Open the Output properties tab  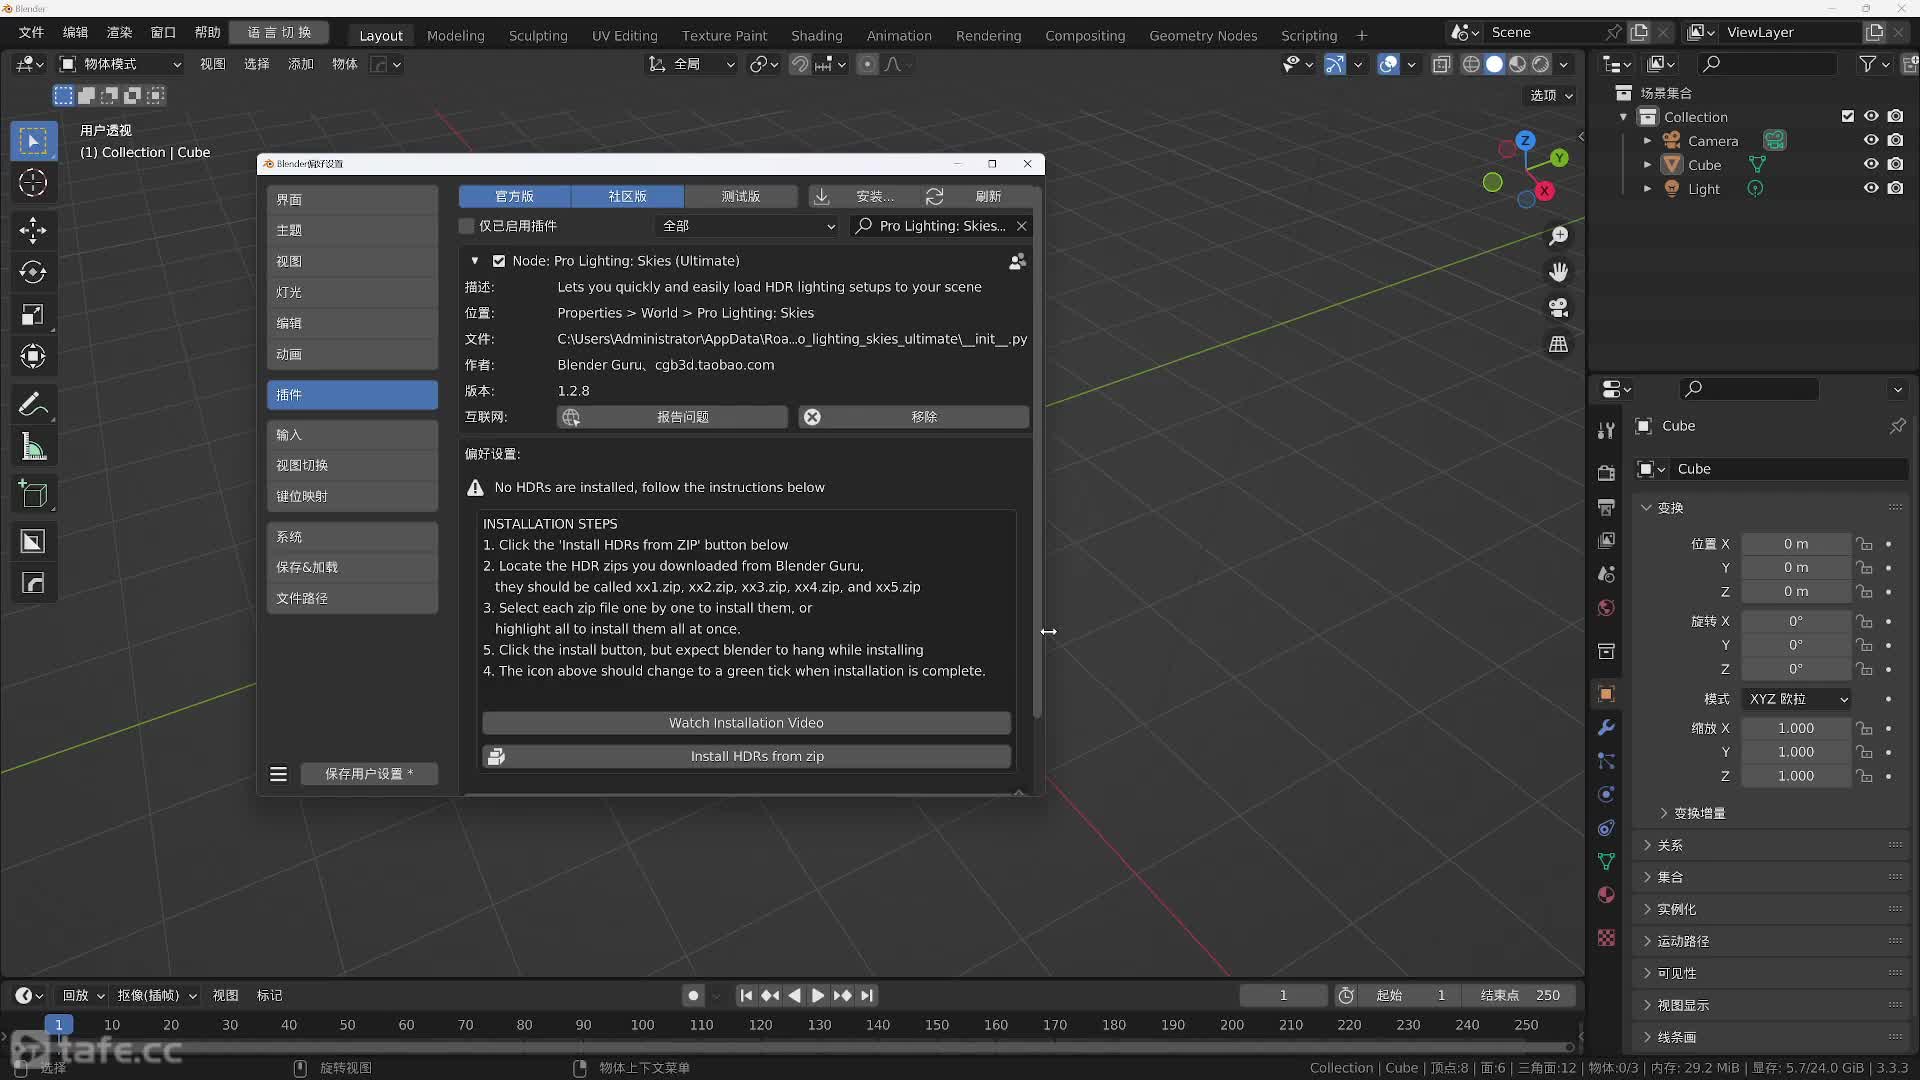coord(1606,507)
